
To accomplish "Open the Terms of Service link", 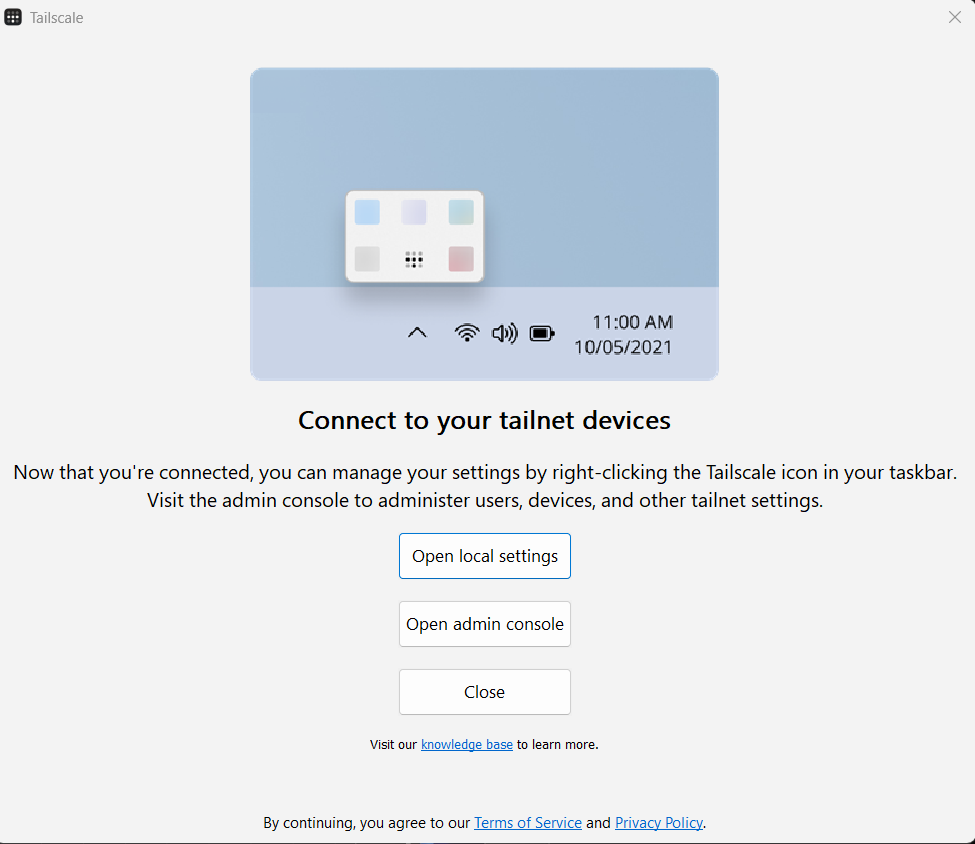I will pyautogui.click(x=528, y=823).
